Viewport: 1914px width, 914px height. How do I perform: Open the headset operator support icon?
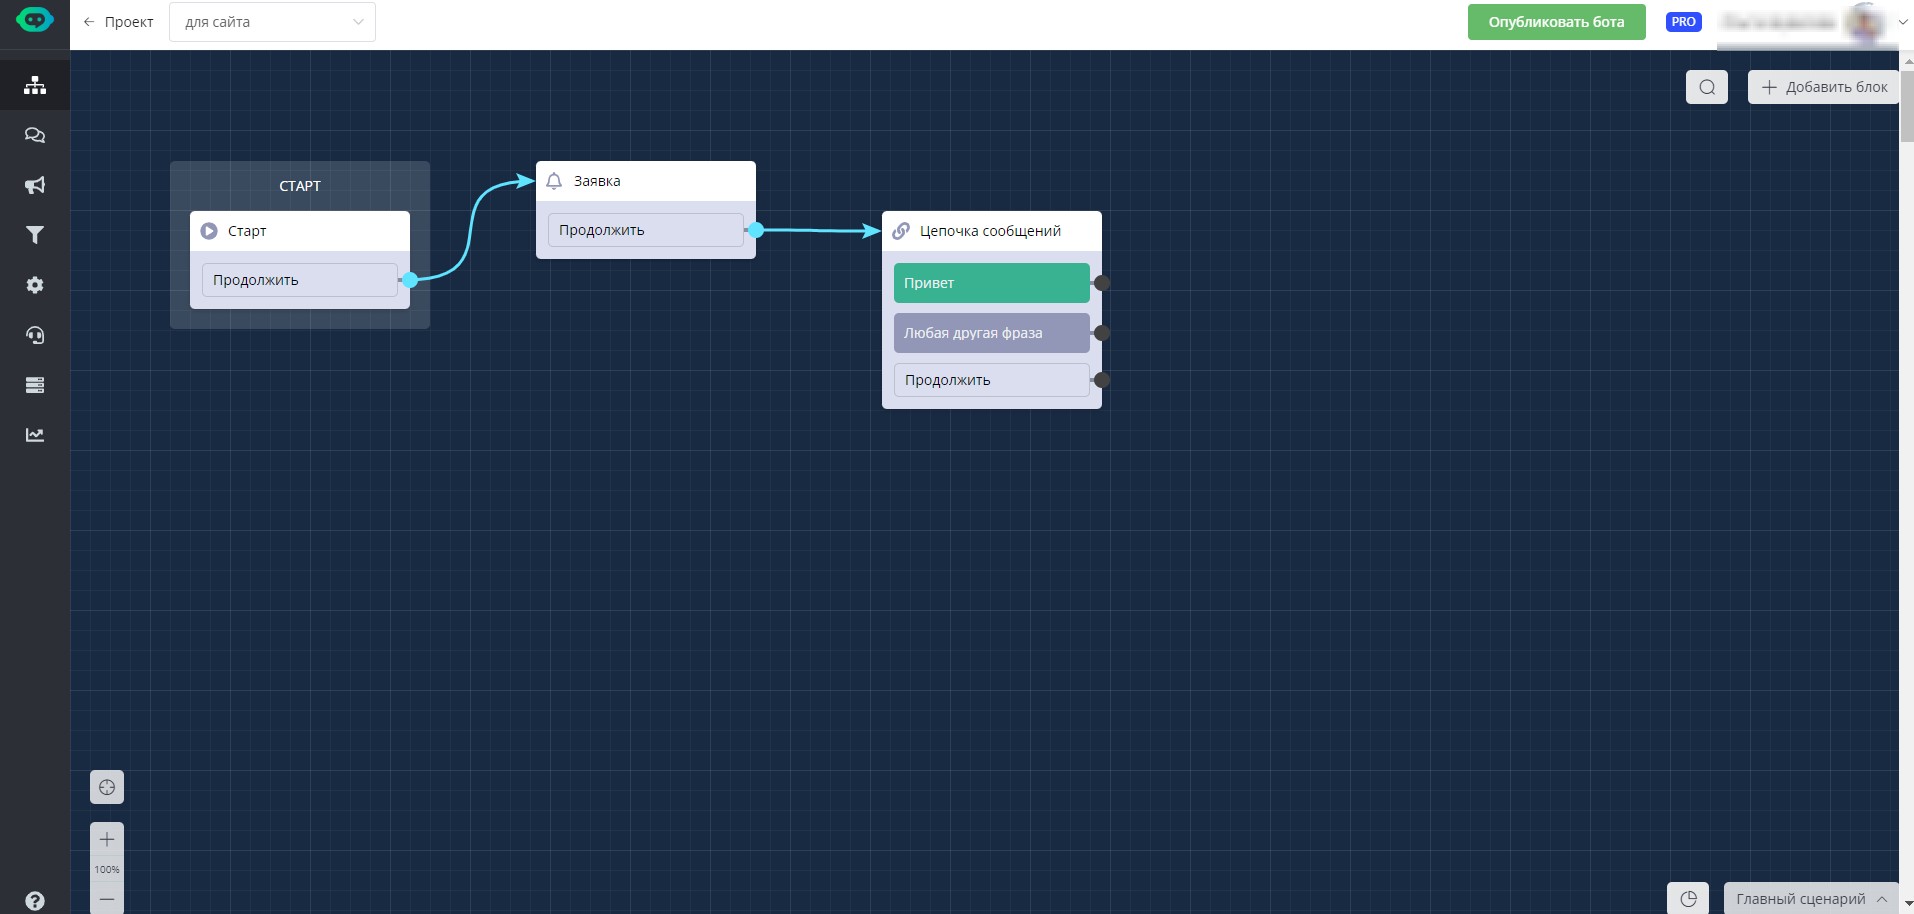(35, 335)
